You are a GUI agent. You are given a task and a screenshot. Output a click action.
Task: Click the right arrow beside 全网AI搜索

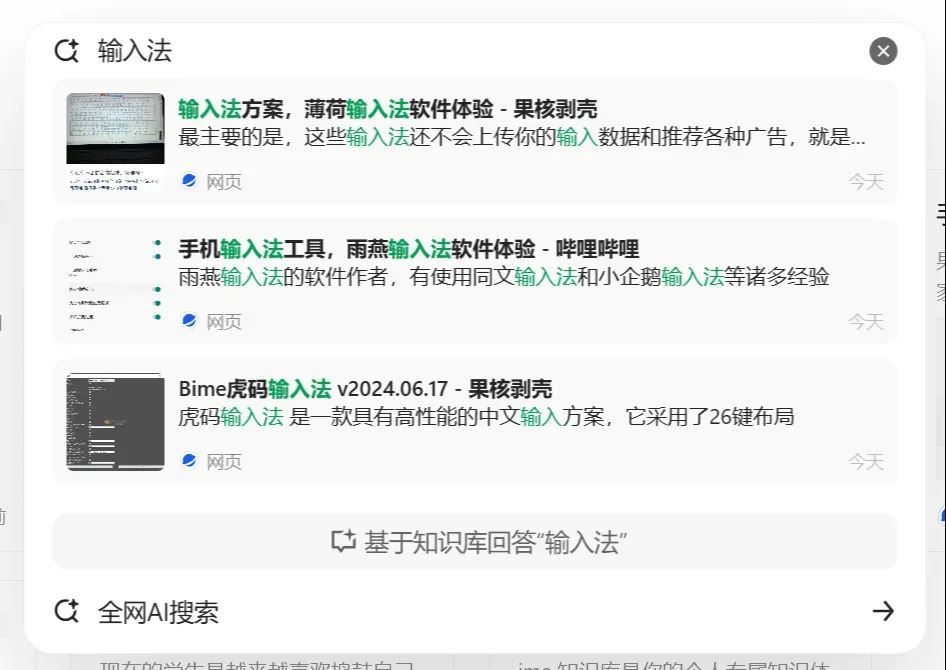point(883,611)
